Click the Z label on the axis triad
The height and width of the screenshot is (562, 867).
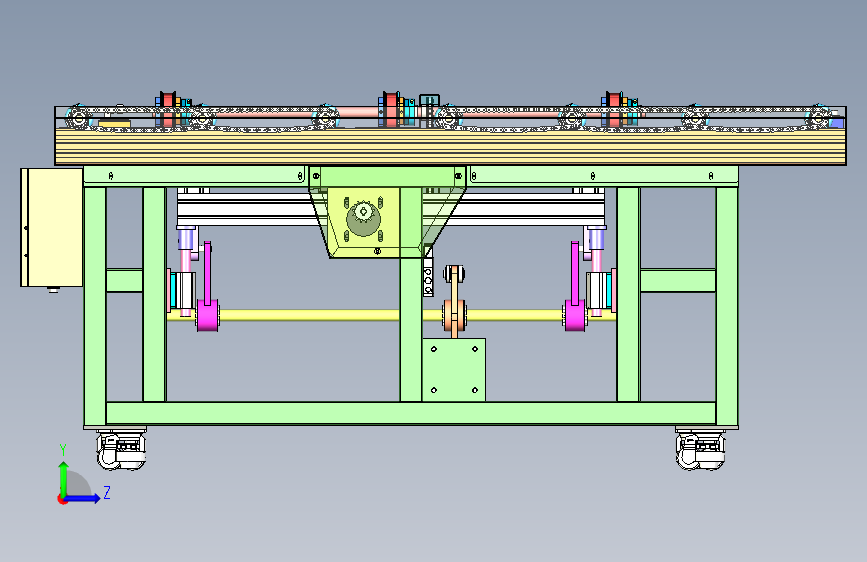point(107,492)
